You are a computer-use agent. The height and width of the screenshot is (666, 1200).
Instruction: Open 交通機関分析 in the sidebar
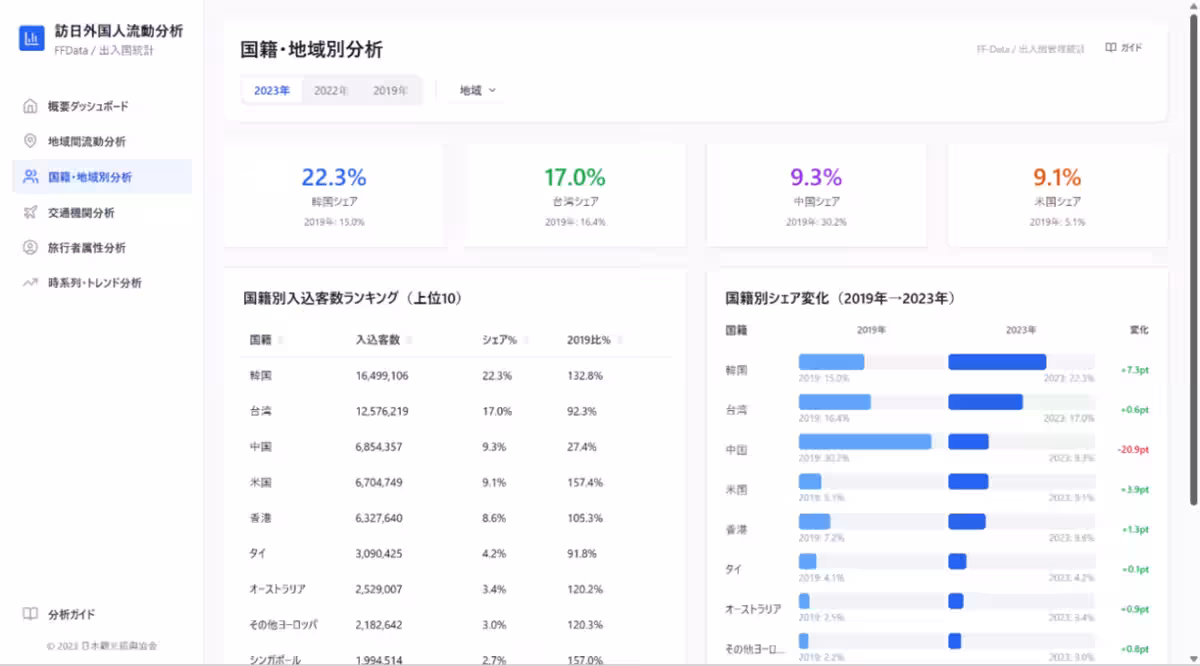(x=81, y=212)
